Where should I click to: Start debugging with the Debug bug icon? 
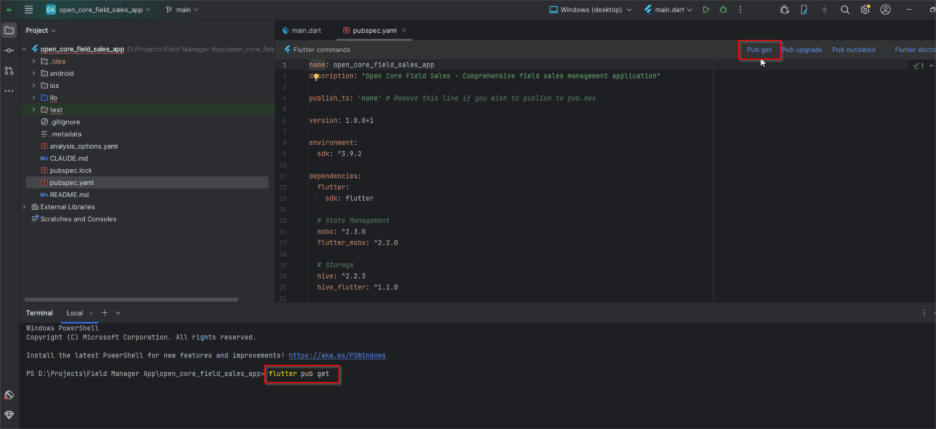pyautogui.click(x=724, y=10)
